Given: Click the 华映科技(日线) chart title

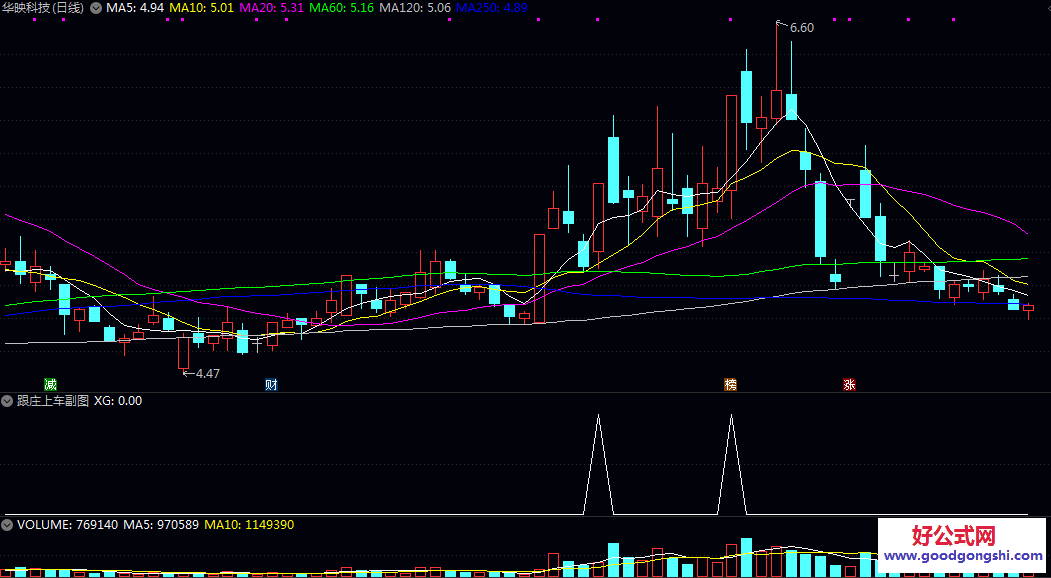Looking at the screenshot, I should point(43,8).
